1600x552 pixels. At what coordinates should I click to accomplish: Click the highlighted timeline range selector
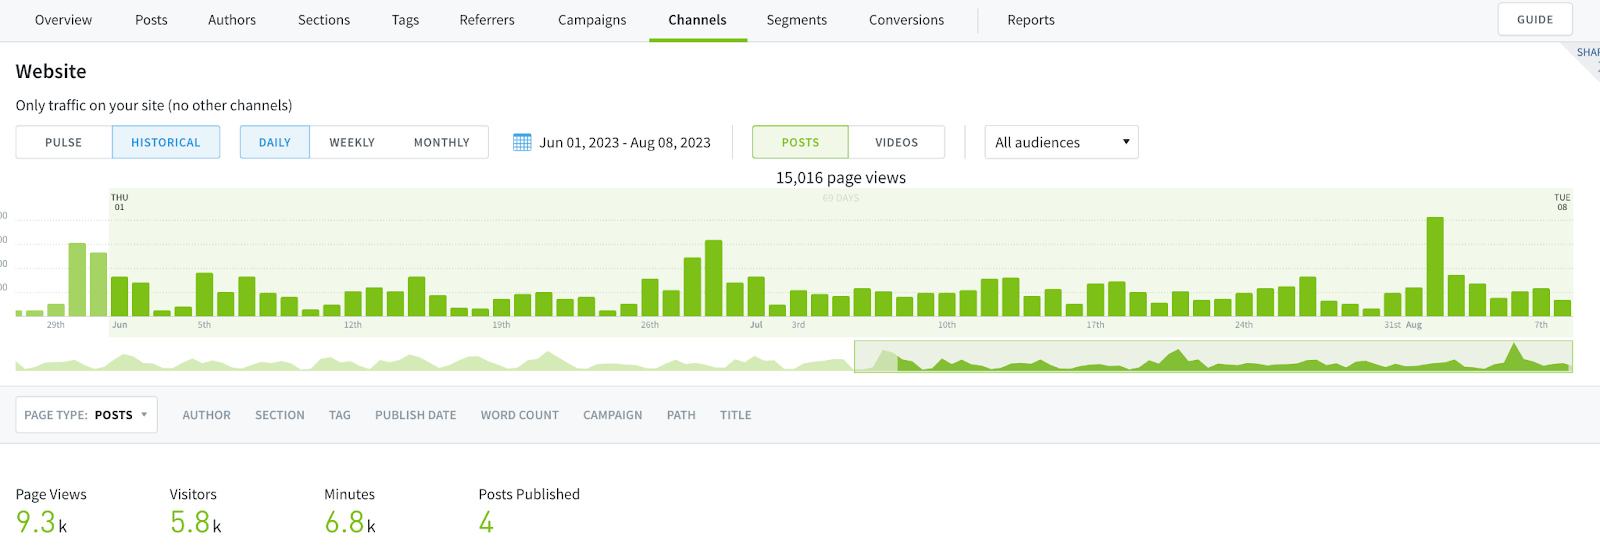point(1212,357)
